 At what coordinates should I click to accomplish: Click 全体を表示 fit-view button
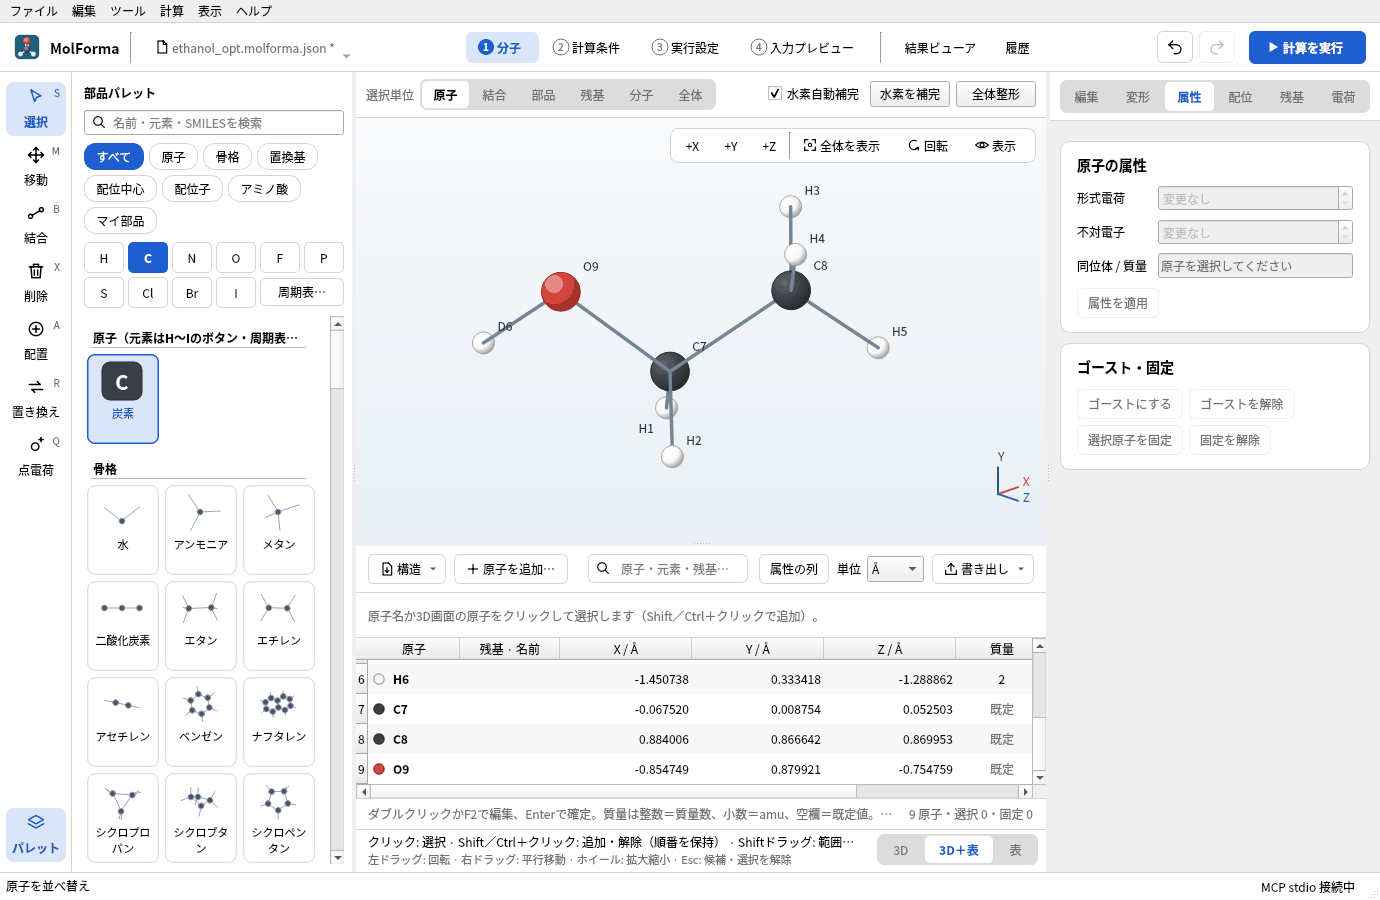coord(842,146)
